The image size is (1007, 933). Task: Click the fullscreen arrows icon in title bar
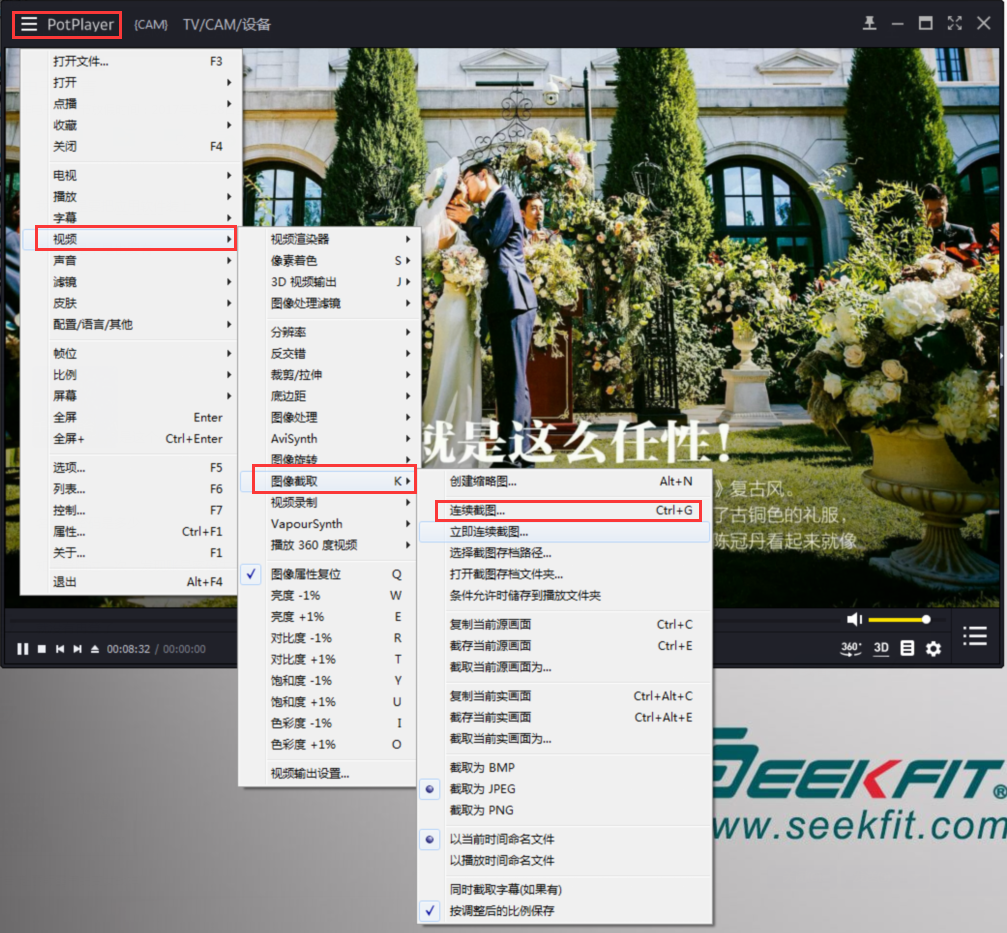pos(954,24)
